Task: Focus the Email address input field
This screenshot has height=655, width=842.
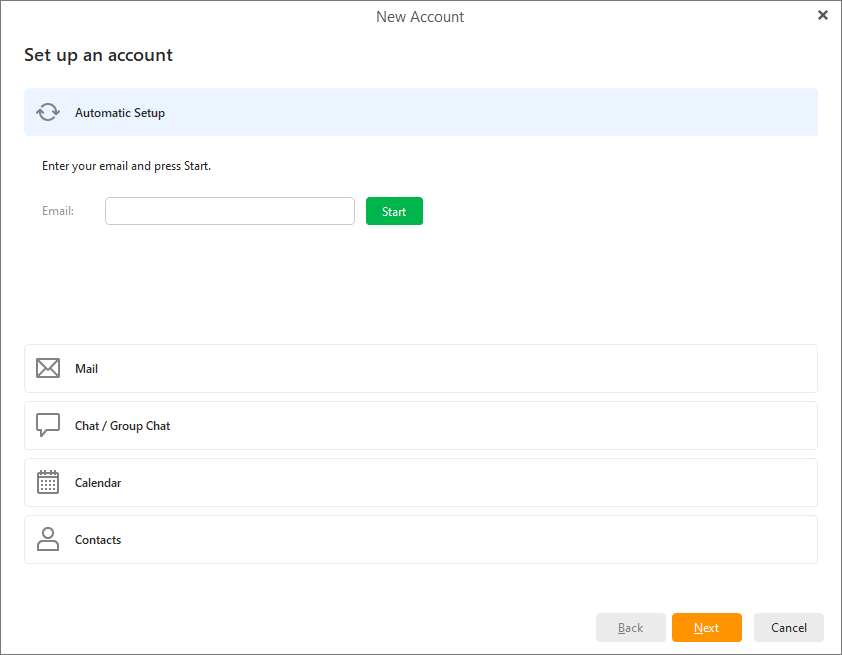Action: 229,211
